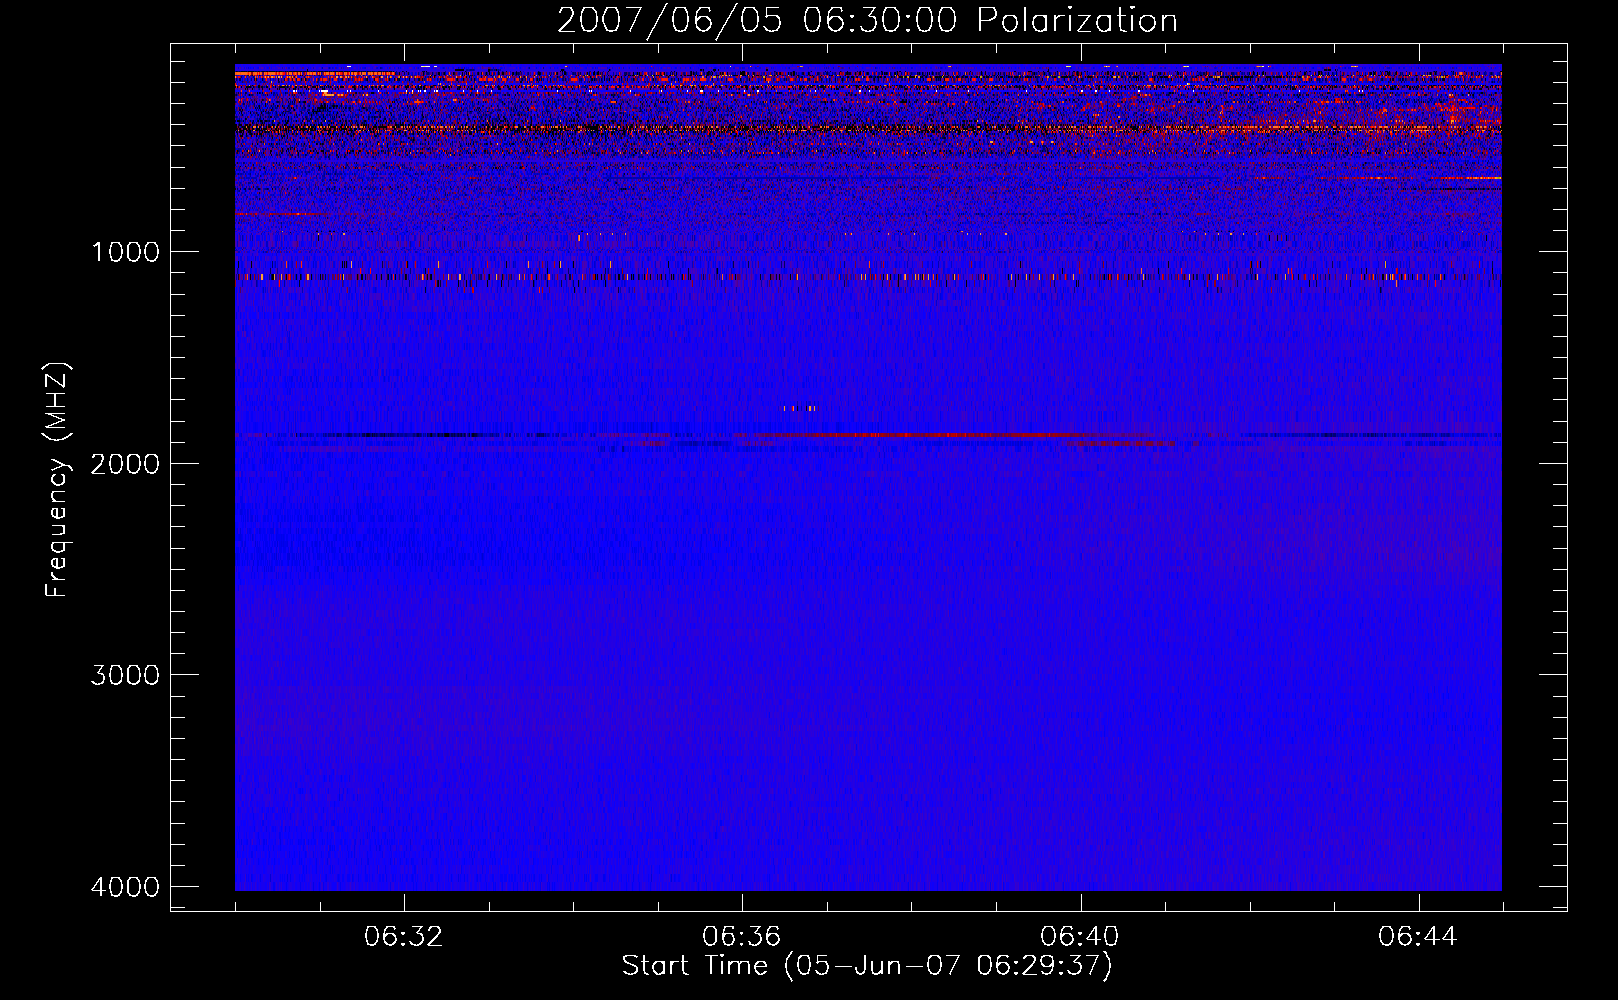Click the 'Start Time (05-Jun-07 06:29:37)' axis label
The height and width of the screenshot is (1000, 1618).
[867, 966]
